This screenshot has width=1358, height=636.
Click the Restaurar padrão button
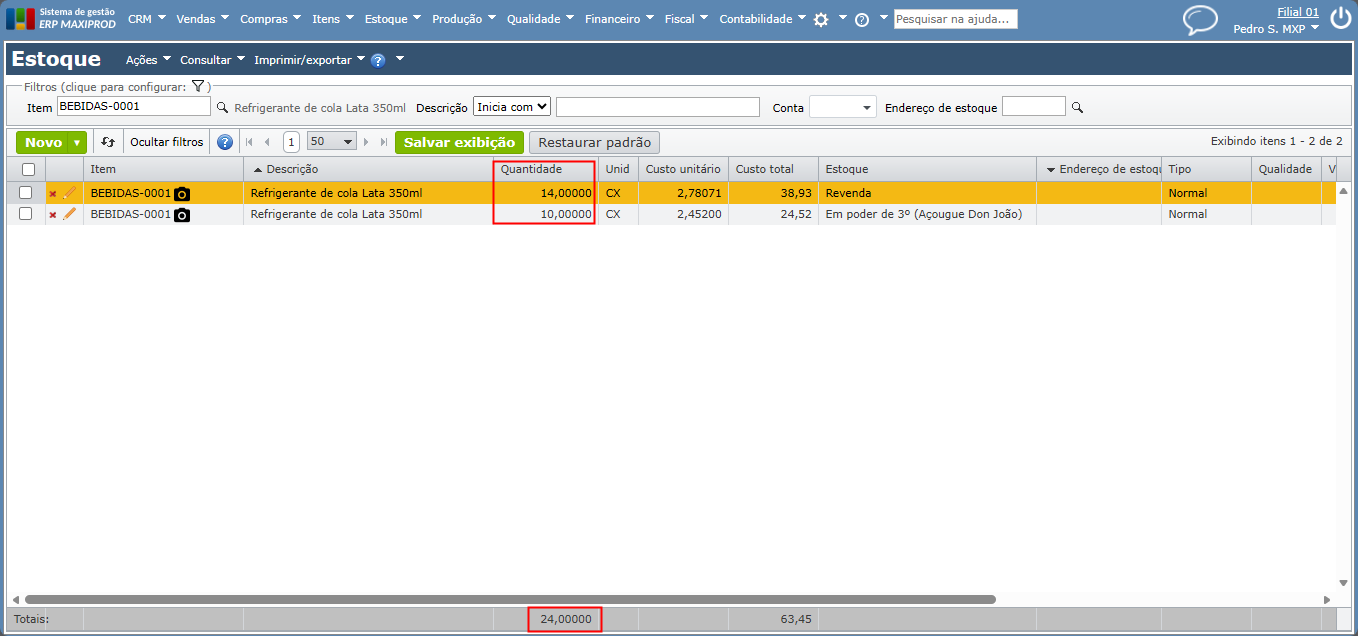pos(595,142)
